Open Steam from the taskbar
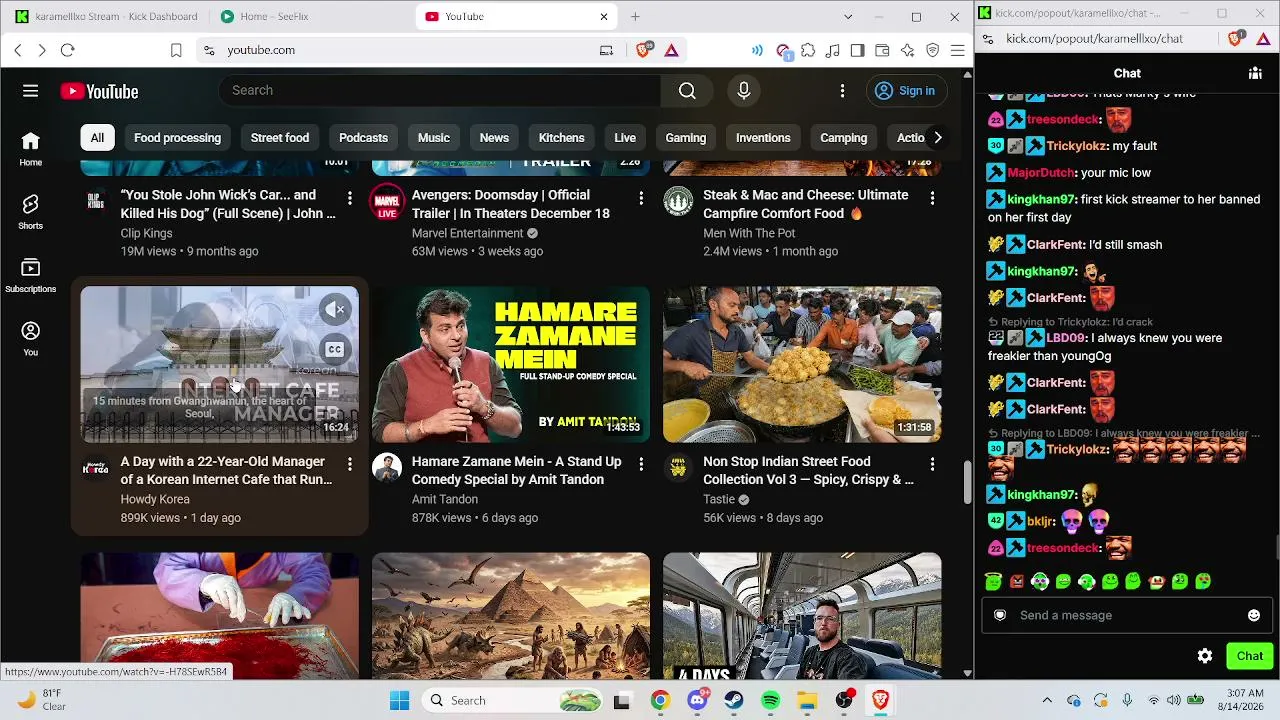This screenshot has width=1280, height=720. point(734,700)
